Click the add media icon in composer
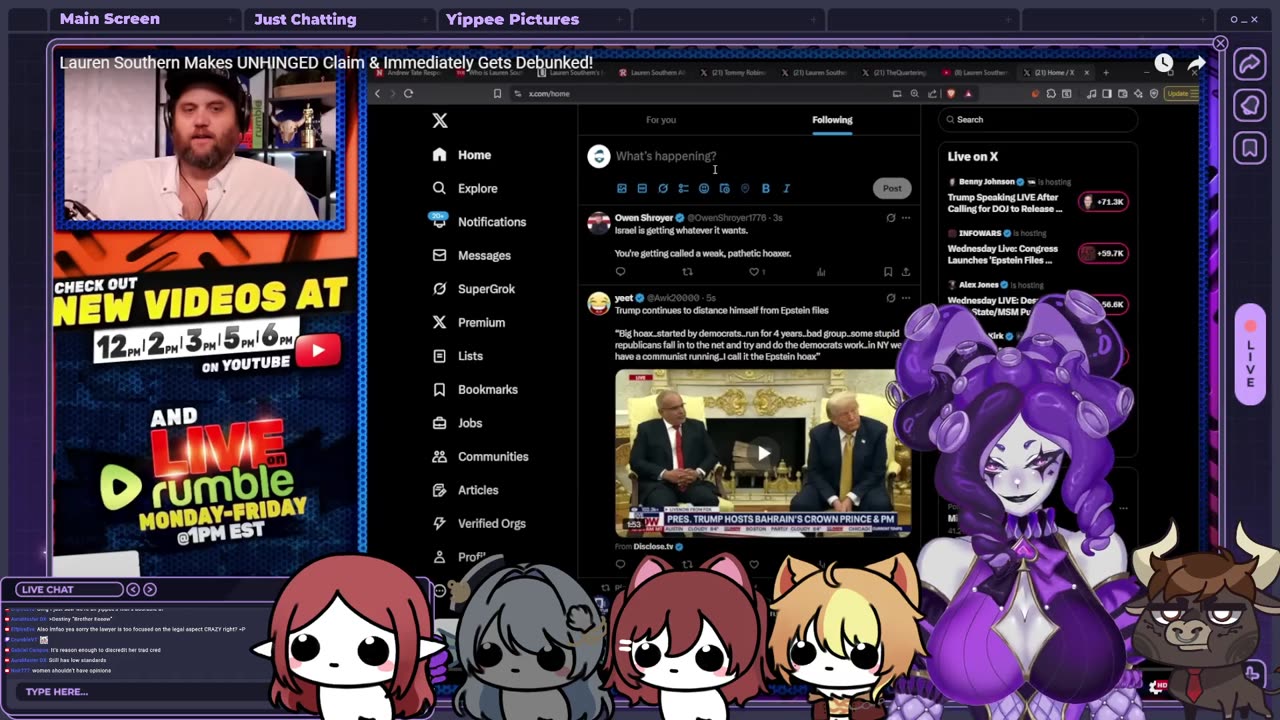The image size is (1280, 720). coord(621,188)
